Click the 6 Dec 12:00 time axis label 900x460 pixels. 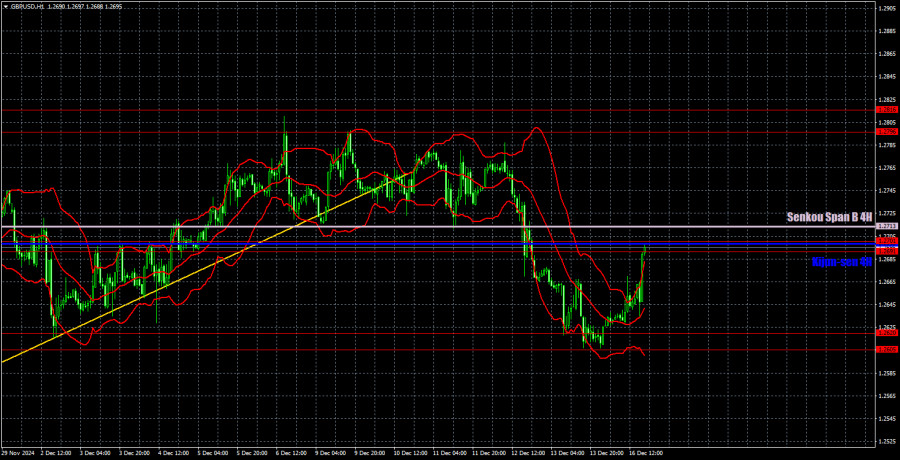[x=290, y=454]
